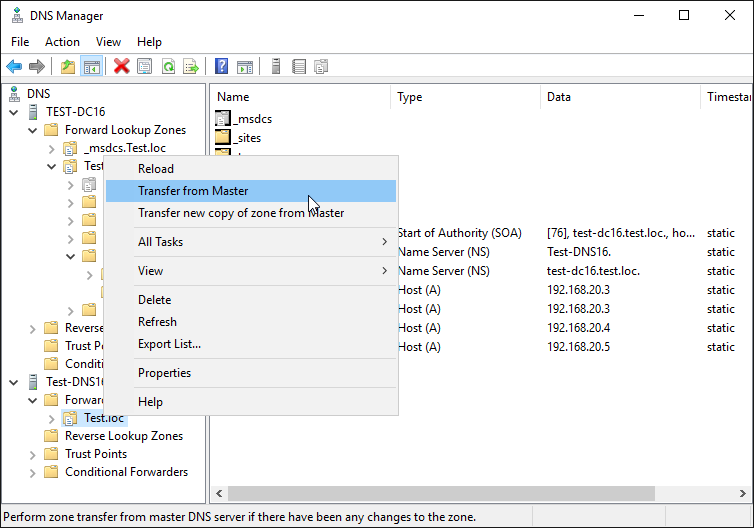Expand Test.loc zone under Test-DNS16
This screenshot has width=754, height=528.
tap(51, 419)
